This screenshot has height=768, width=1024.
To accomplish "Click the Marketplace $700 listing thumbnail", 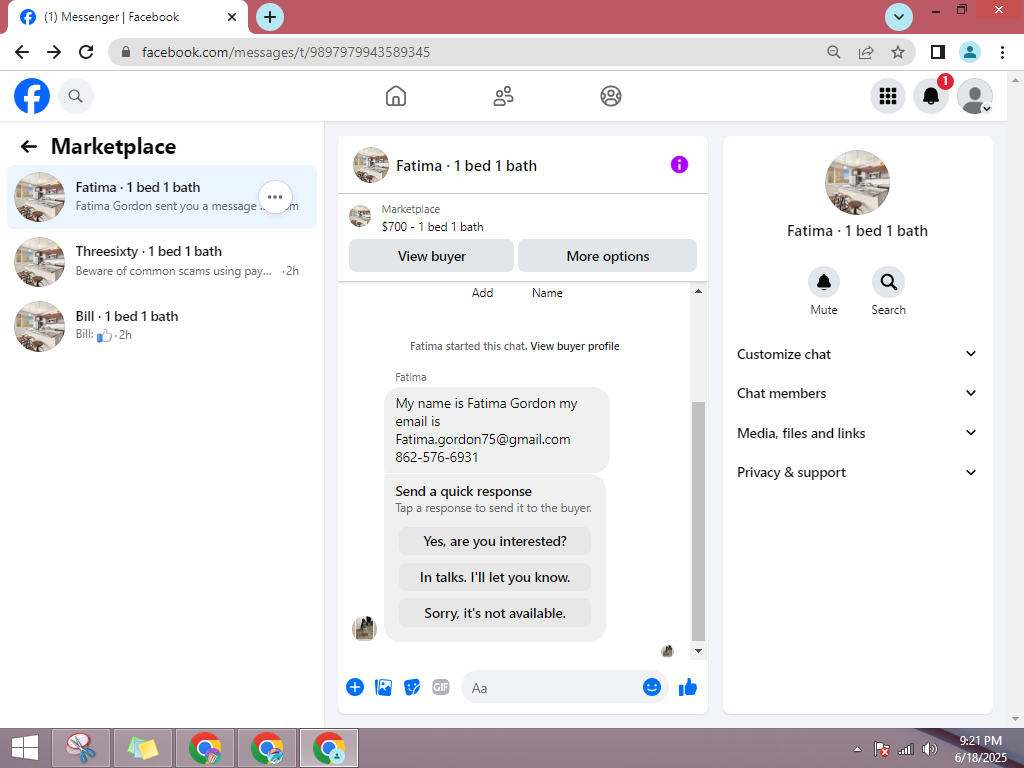I will coord(360,216).
